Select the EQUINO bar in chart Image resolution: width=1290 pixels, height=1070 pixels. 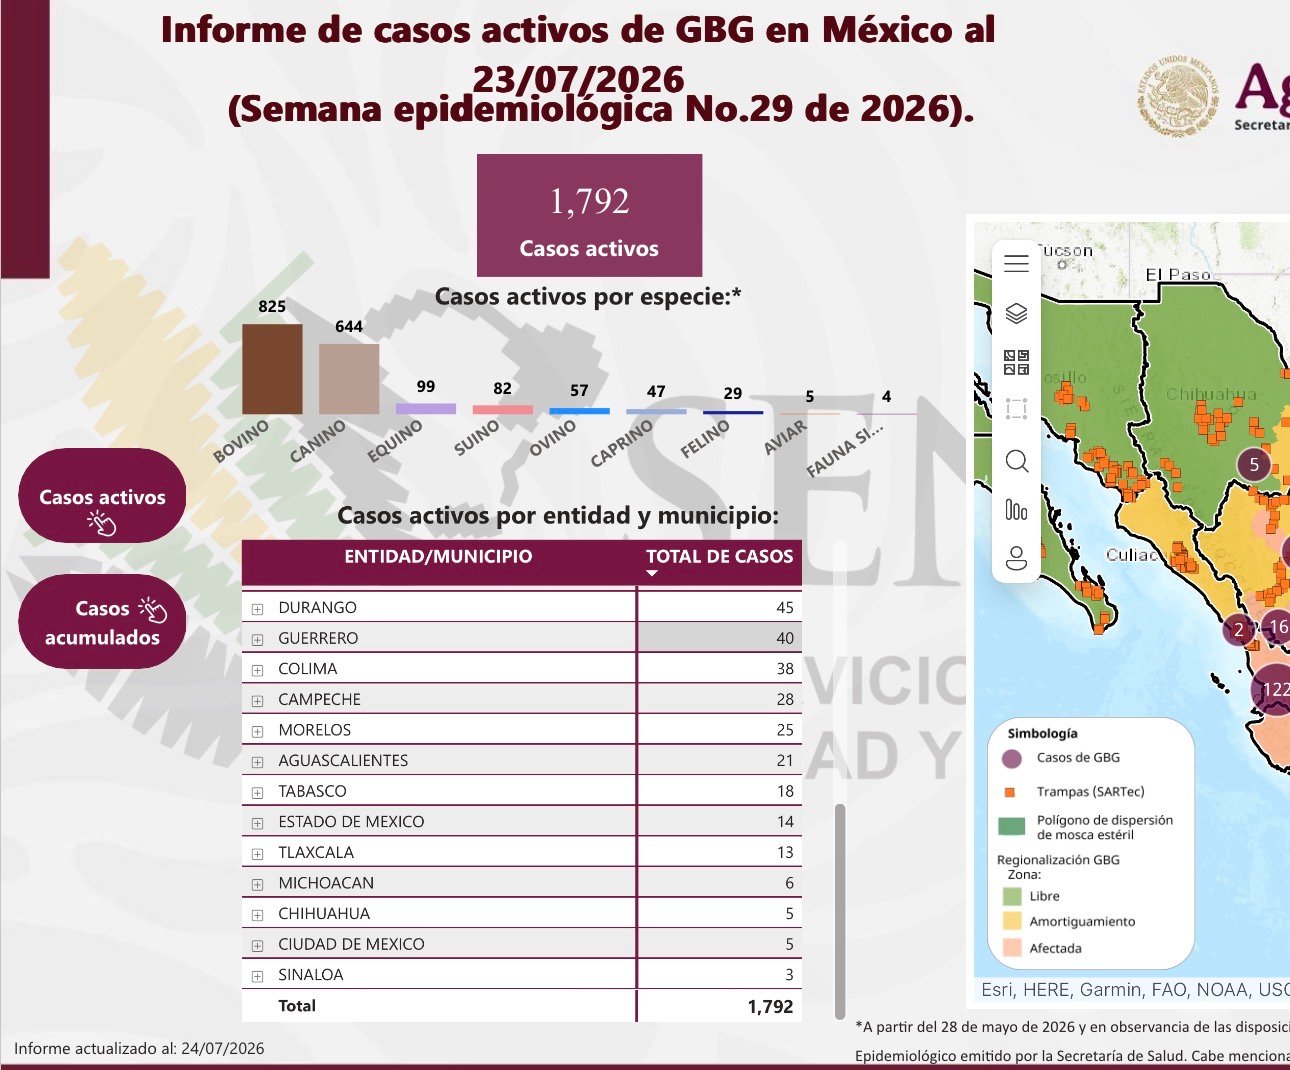426,408
